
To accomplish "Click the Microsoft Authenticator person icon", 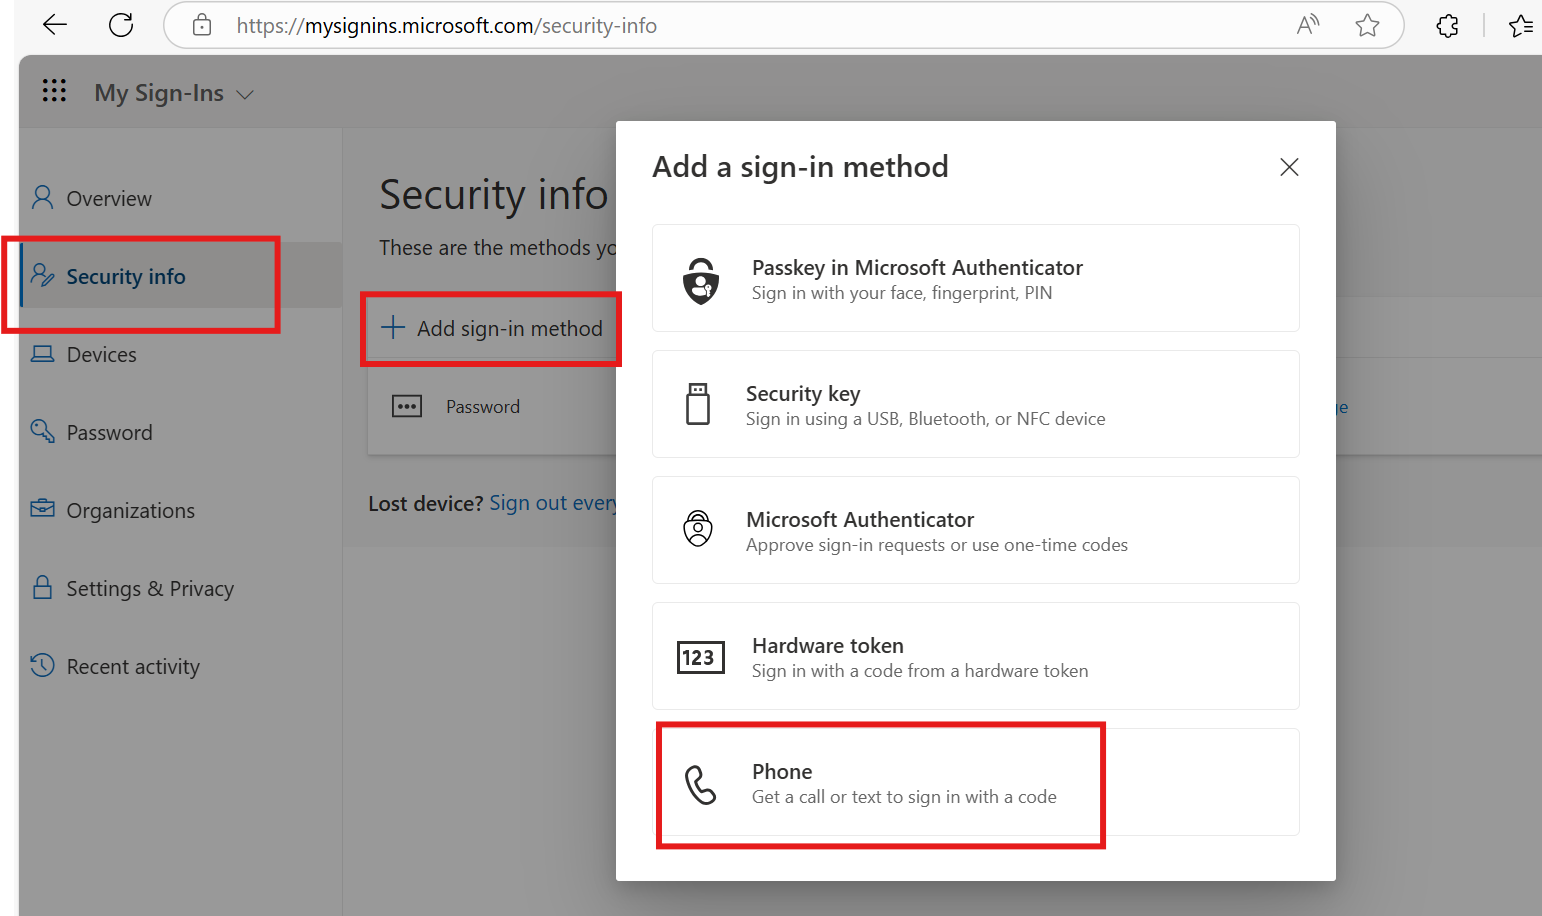I will 698,530.
